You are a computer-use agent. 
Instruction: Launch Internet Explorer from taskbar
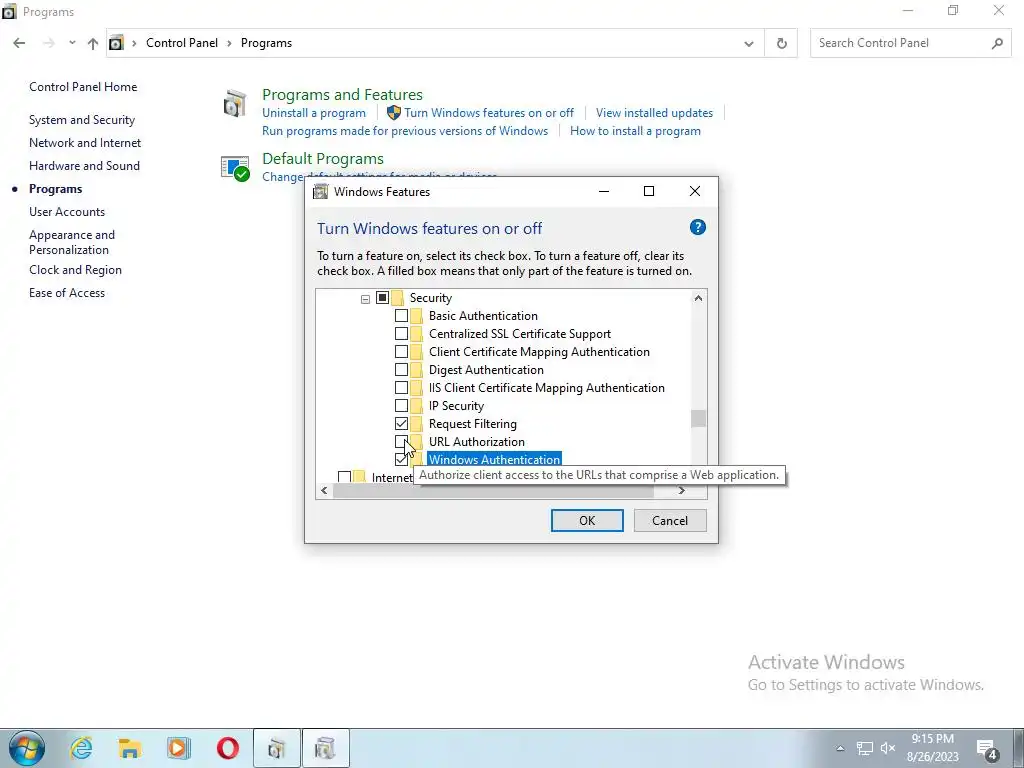[81, 748]
